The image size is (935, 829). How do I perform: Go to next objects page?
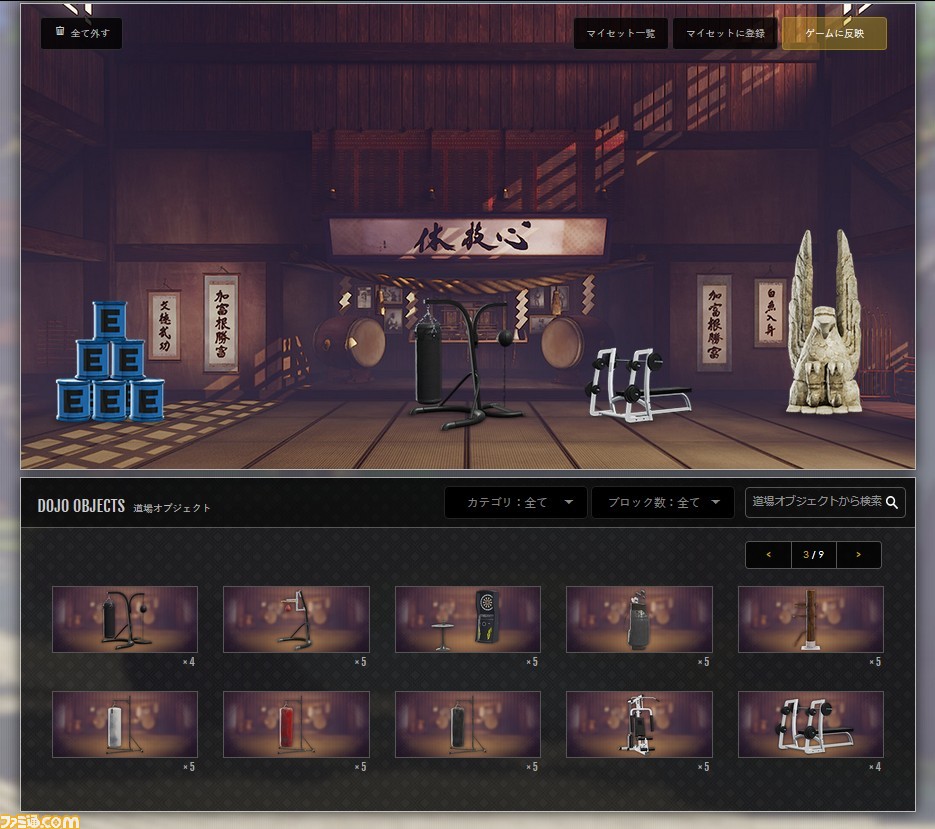point(859,555)
